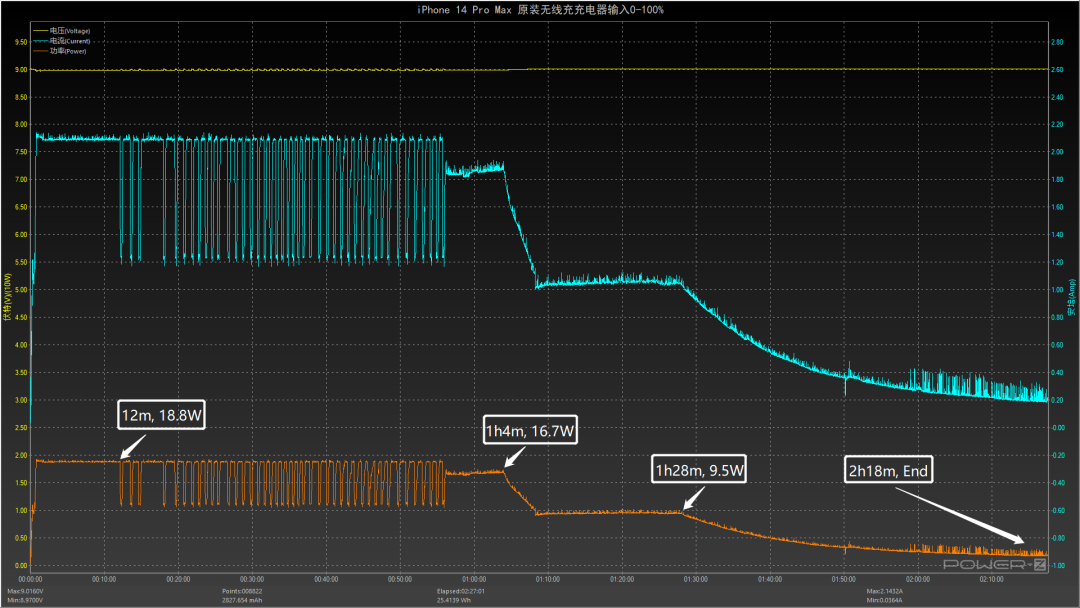
Task: Click the 01:00:00 time axis label
Action: pos(474,579)
